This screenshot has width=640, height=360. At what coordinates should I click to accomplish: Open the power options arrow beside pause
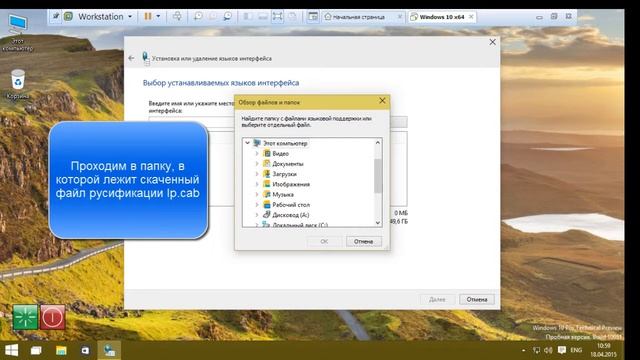[x=158, y=16]
